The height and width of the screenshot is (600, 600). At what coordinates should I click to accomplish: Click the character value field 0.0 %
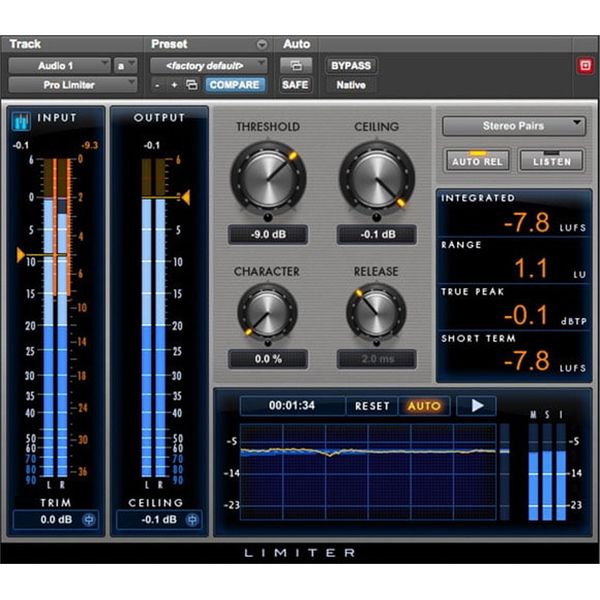click(268, 359)
